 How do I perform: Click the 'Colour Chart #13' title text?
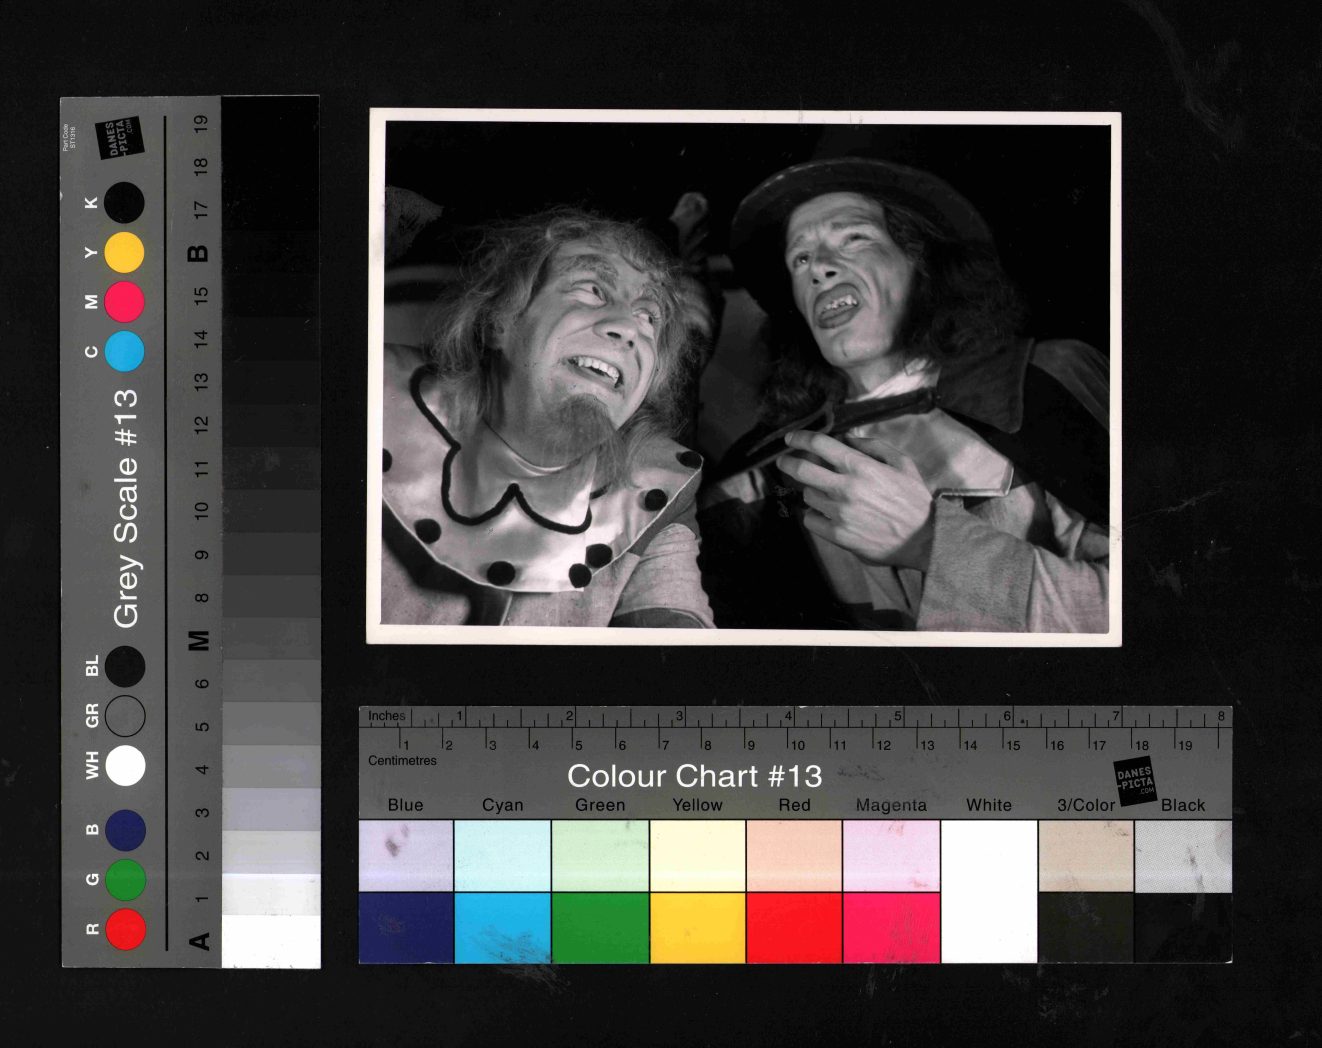[x=694, y=776]
